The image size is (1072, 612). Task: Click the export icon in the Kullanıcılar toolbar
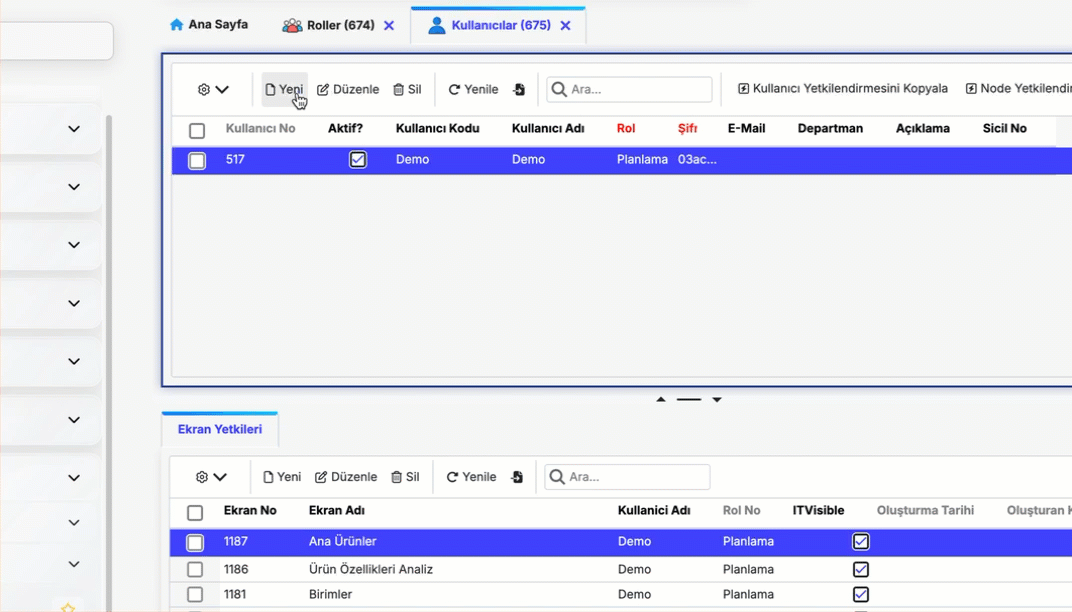click(x=519, y=90)
